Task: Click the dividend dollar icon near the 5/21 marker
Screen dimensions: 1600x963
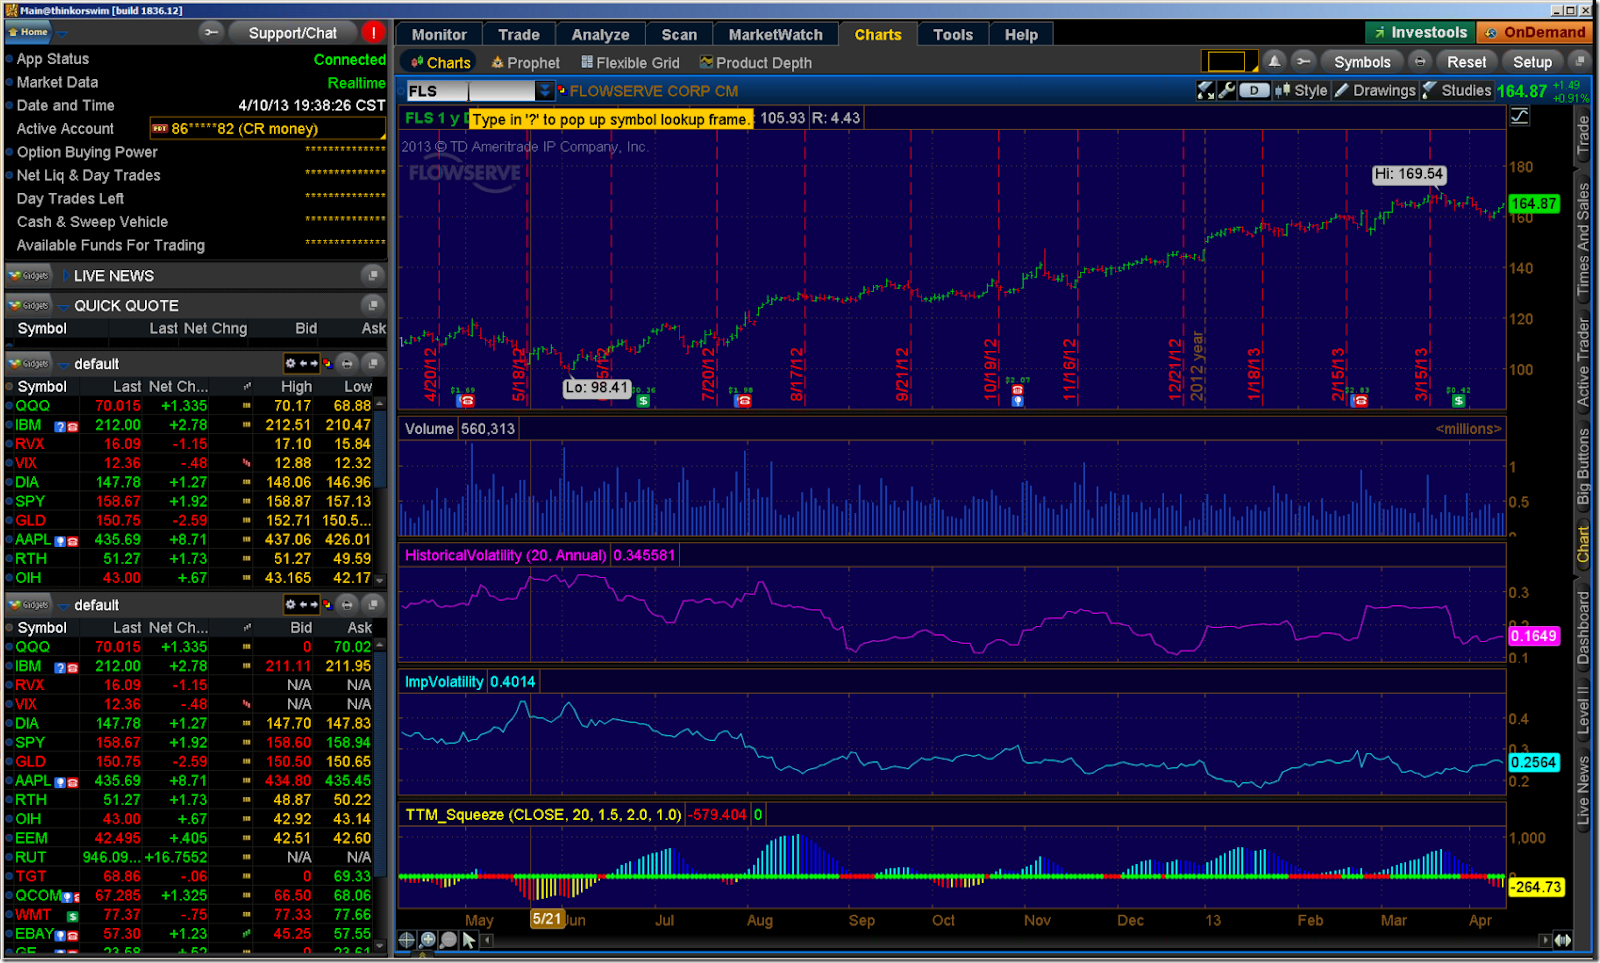Action: point(643,400)
